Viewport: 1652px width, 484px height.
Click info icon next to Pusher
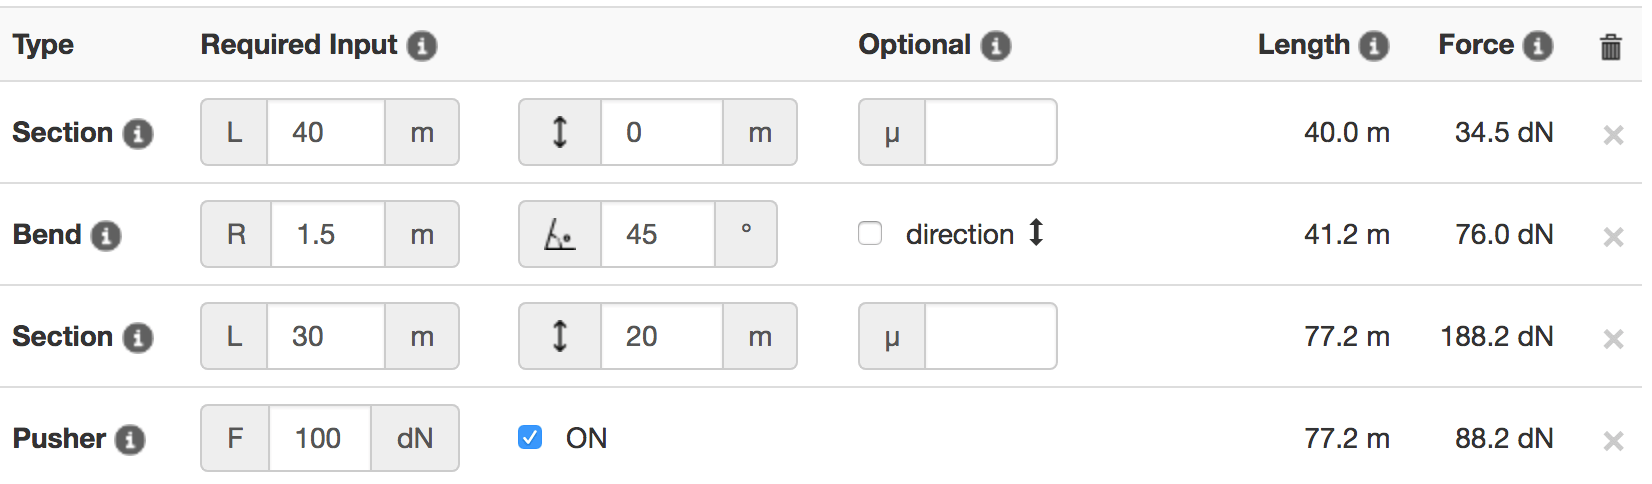tap(130, 440)
